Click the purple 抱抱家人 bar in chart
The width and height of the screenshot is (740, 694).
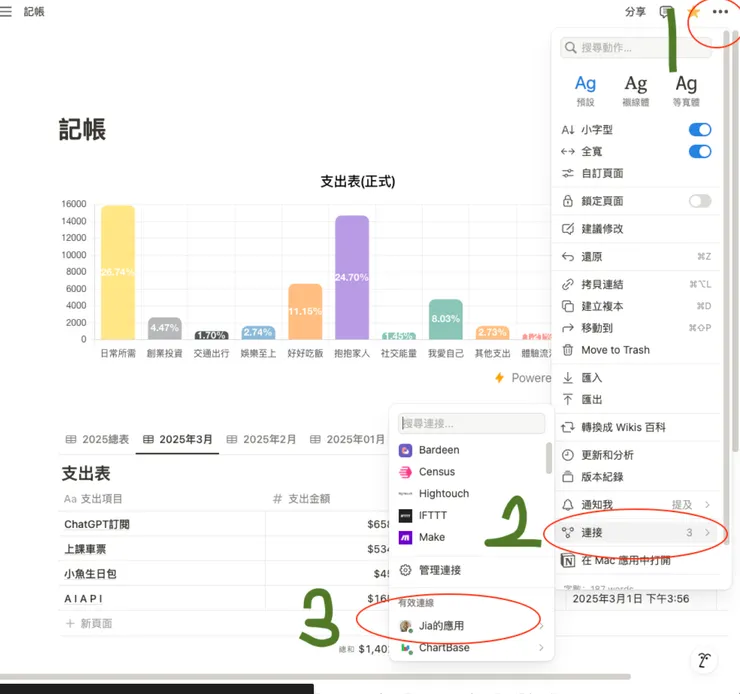coord(352,277)
